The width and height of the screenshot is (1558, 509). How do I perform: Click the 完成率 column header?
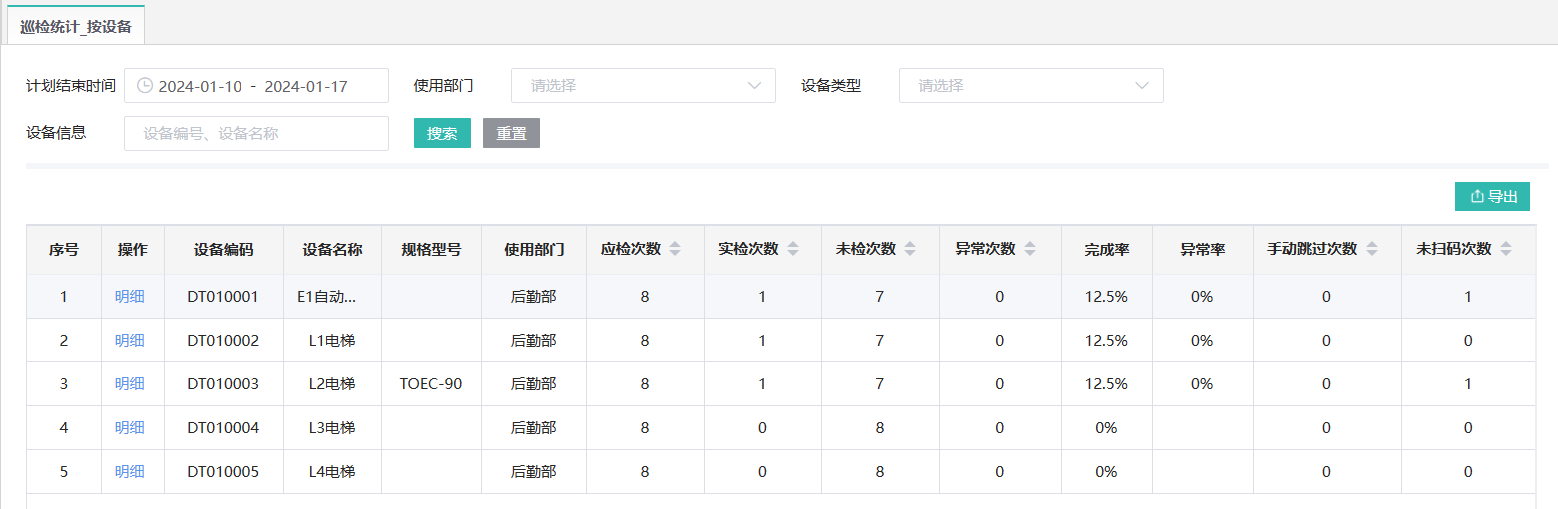tap(1106, 249)
